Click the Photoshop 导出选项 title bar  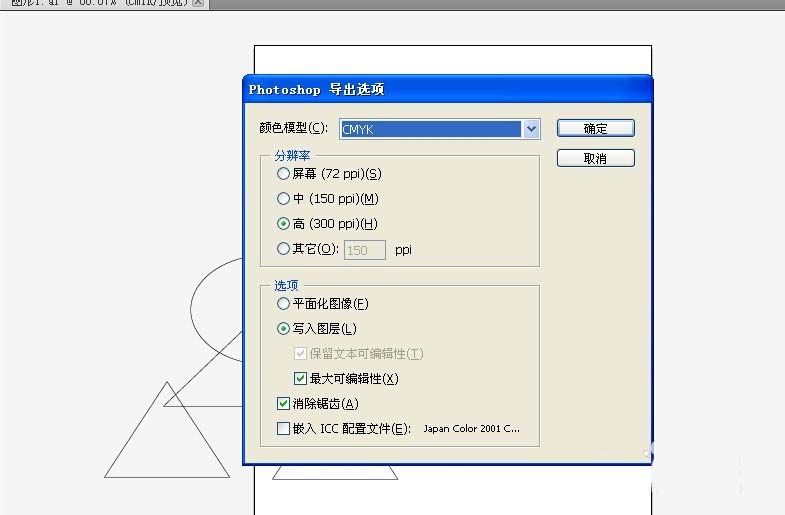point(448,90)
